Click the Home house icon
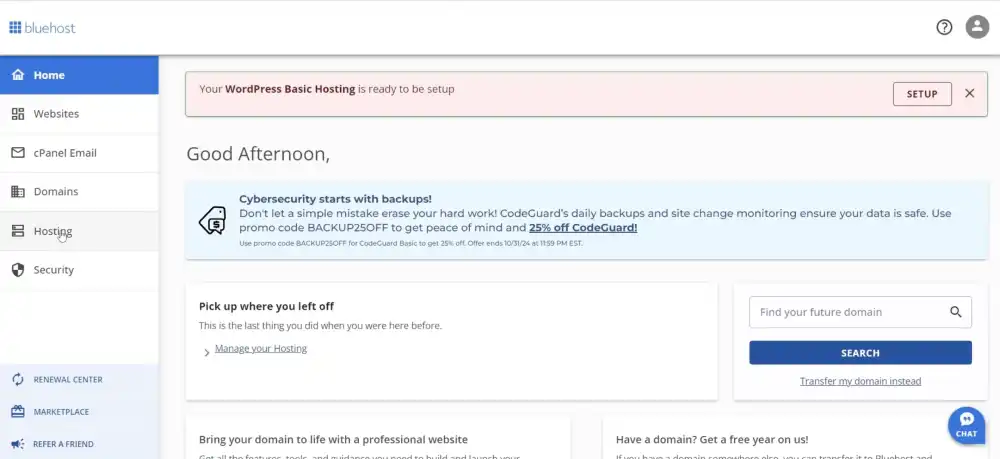 coord(18,75)
